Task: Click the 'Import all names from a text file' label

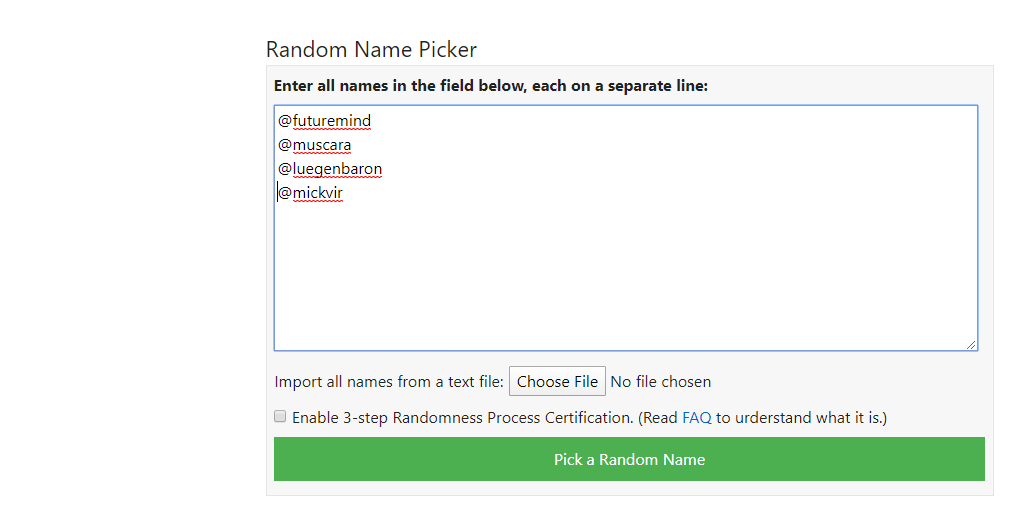Action: point(389,382)
